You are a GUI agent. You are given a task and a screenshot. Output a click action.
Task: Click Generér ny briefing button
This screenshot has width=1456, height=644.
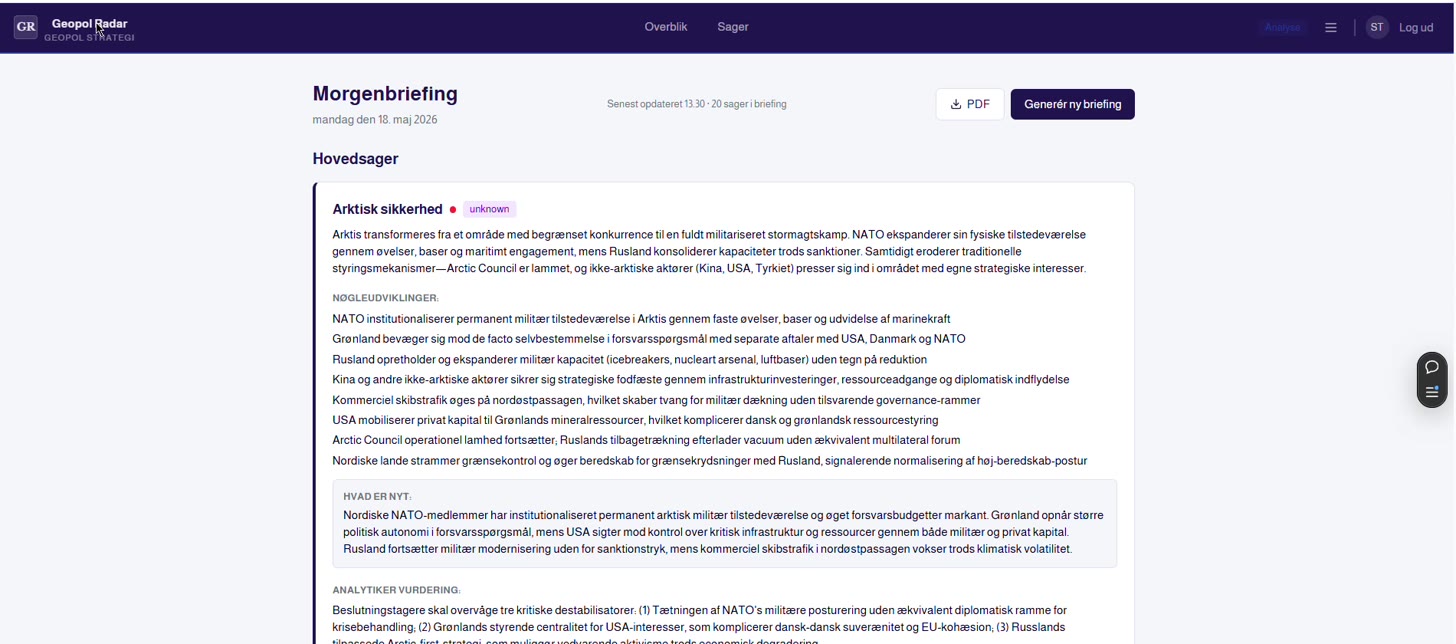(x=1072, y=104)
